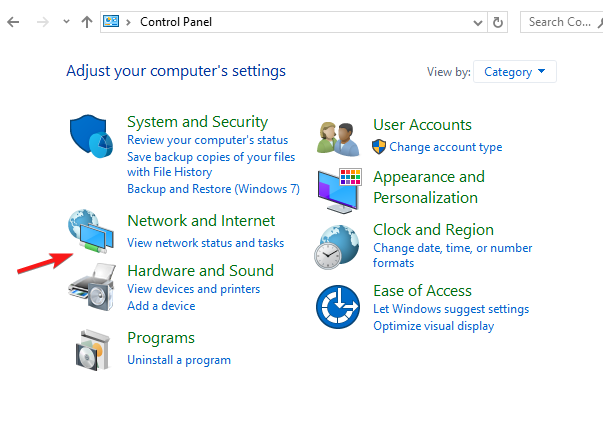Click Add a device link
Viewport: 603px width, 425px height.
(x=161, y=306)
